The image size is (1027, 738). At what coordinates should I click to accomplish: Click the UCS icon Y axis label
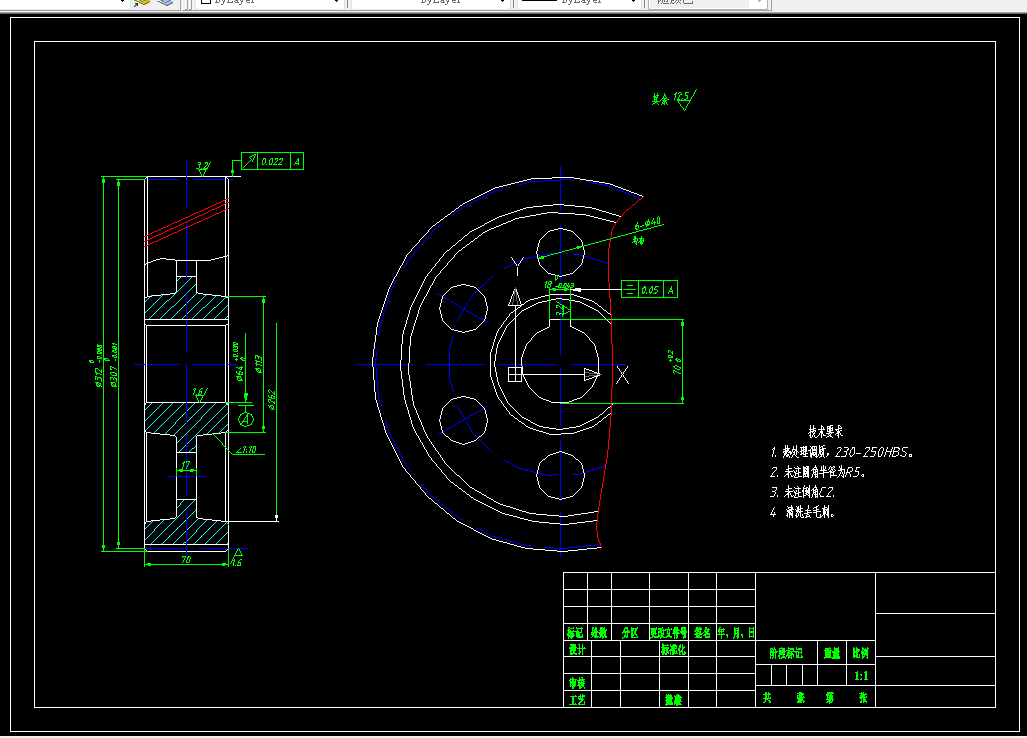[517, 266]
